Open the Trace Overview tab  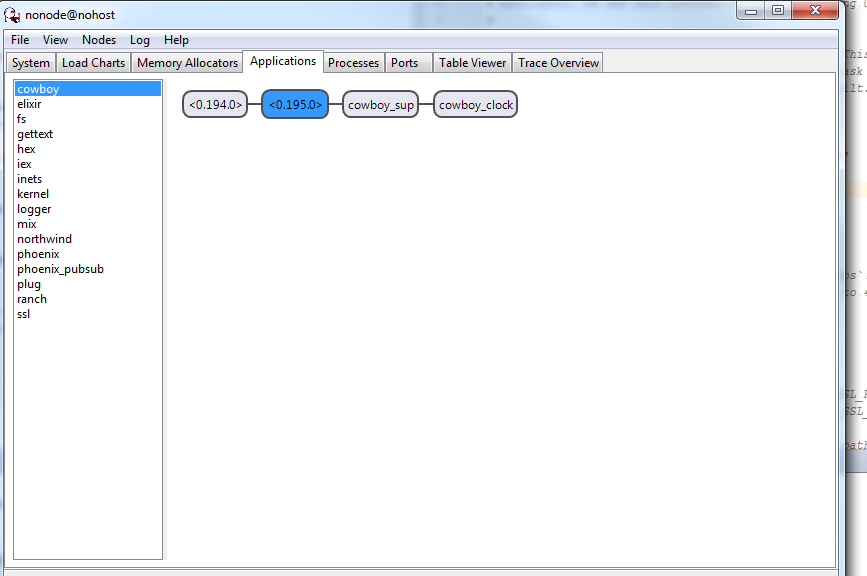557,61
